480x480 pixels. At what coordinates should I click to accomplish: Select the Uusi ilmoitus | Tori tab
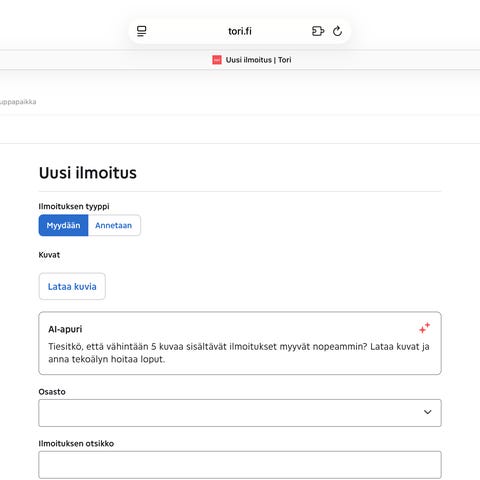(x=252, y=60)
